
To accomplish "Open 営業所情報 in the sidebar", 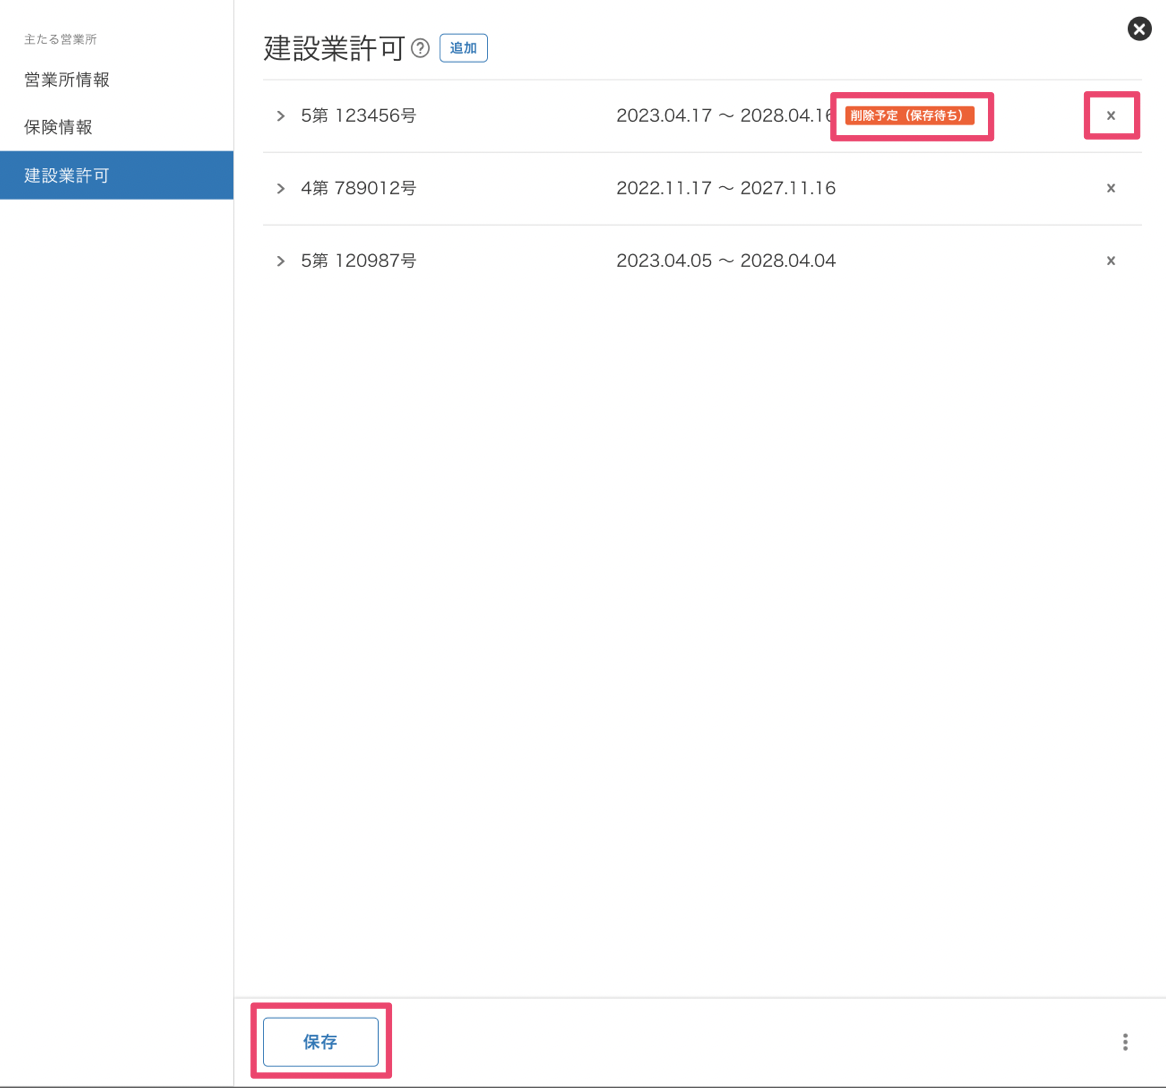I will [67, 80].
